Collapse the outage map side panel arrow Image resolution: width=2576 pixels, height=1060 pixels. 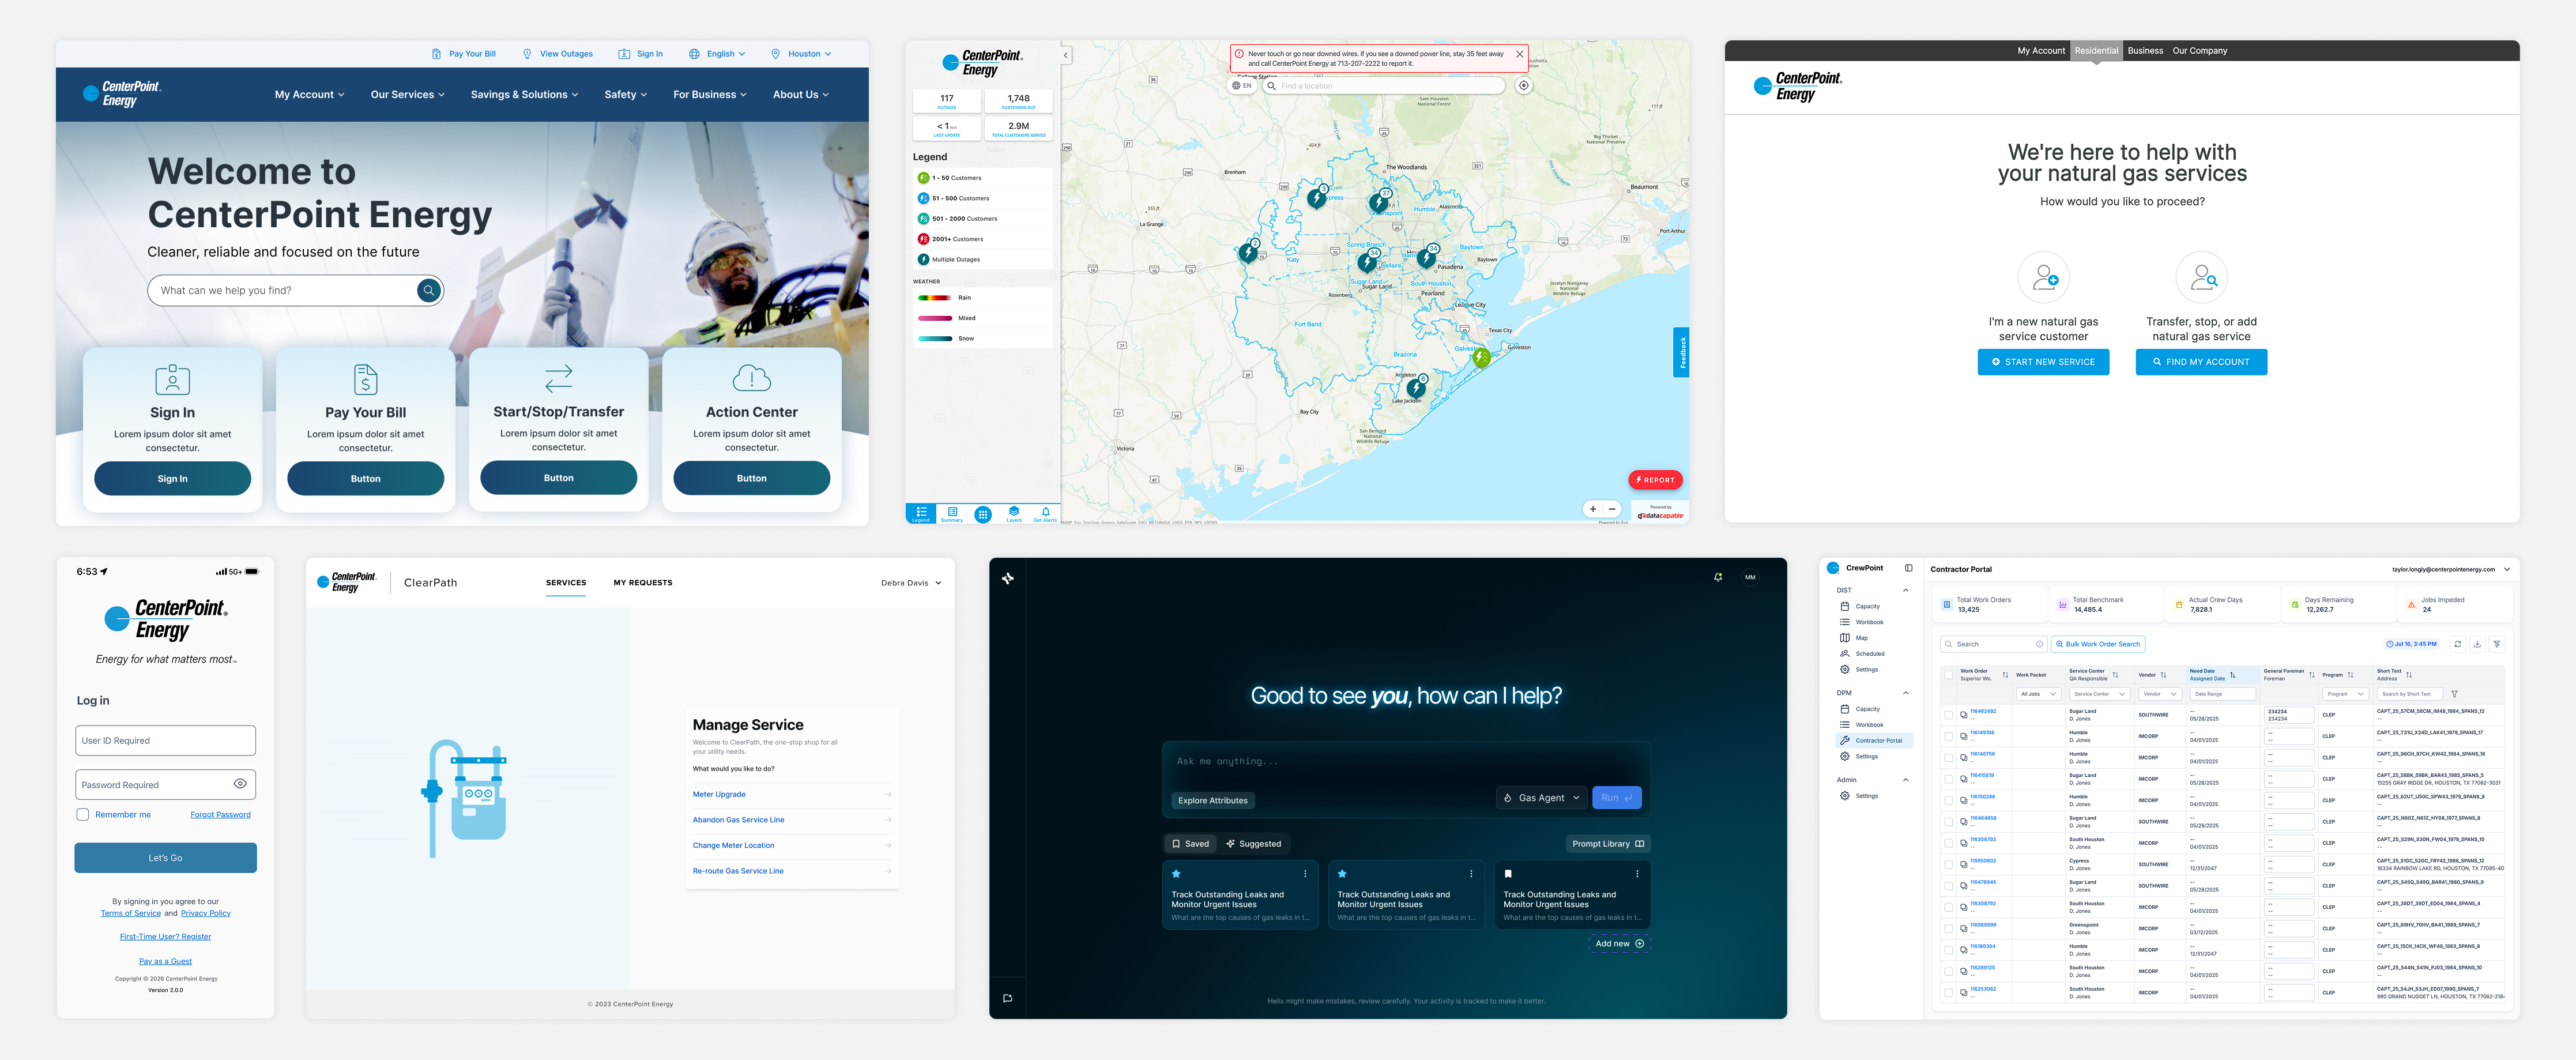[1066, 56]
